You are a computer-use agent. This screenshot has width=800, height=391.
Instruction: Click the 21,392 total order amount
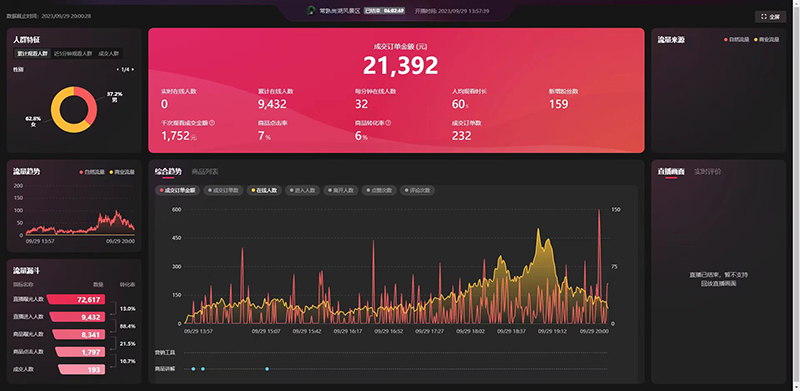(x=401, y=65)
